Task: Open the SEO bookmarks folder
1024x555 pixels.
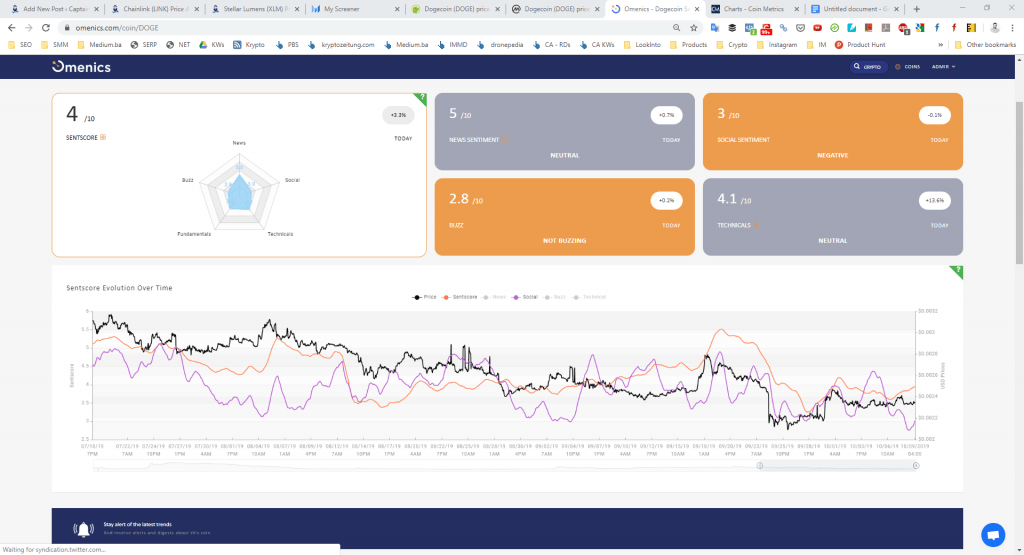Action: point(20,45)
